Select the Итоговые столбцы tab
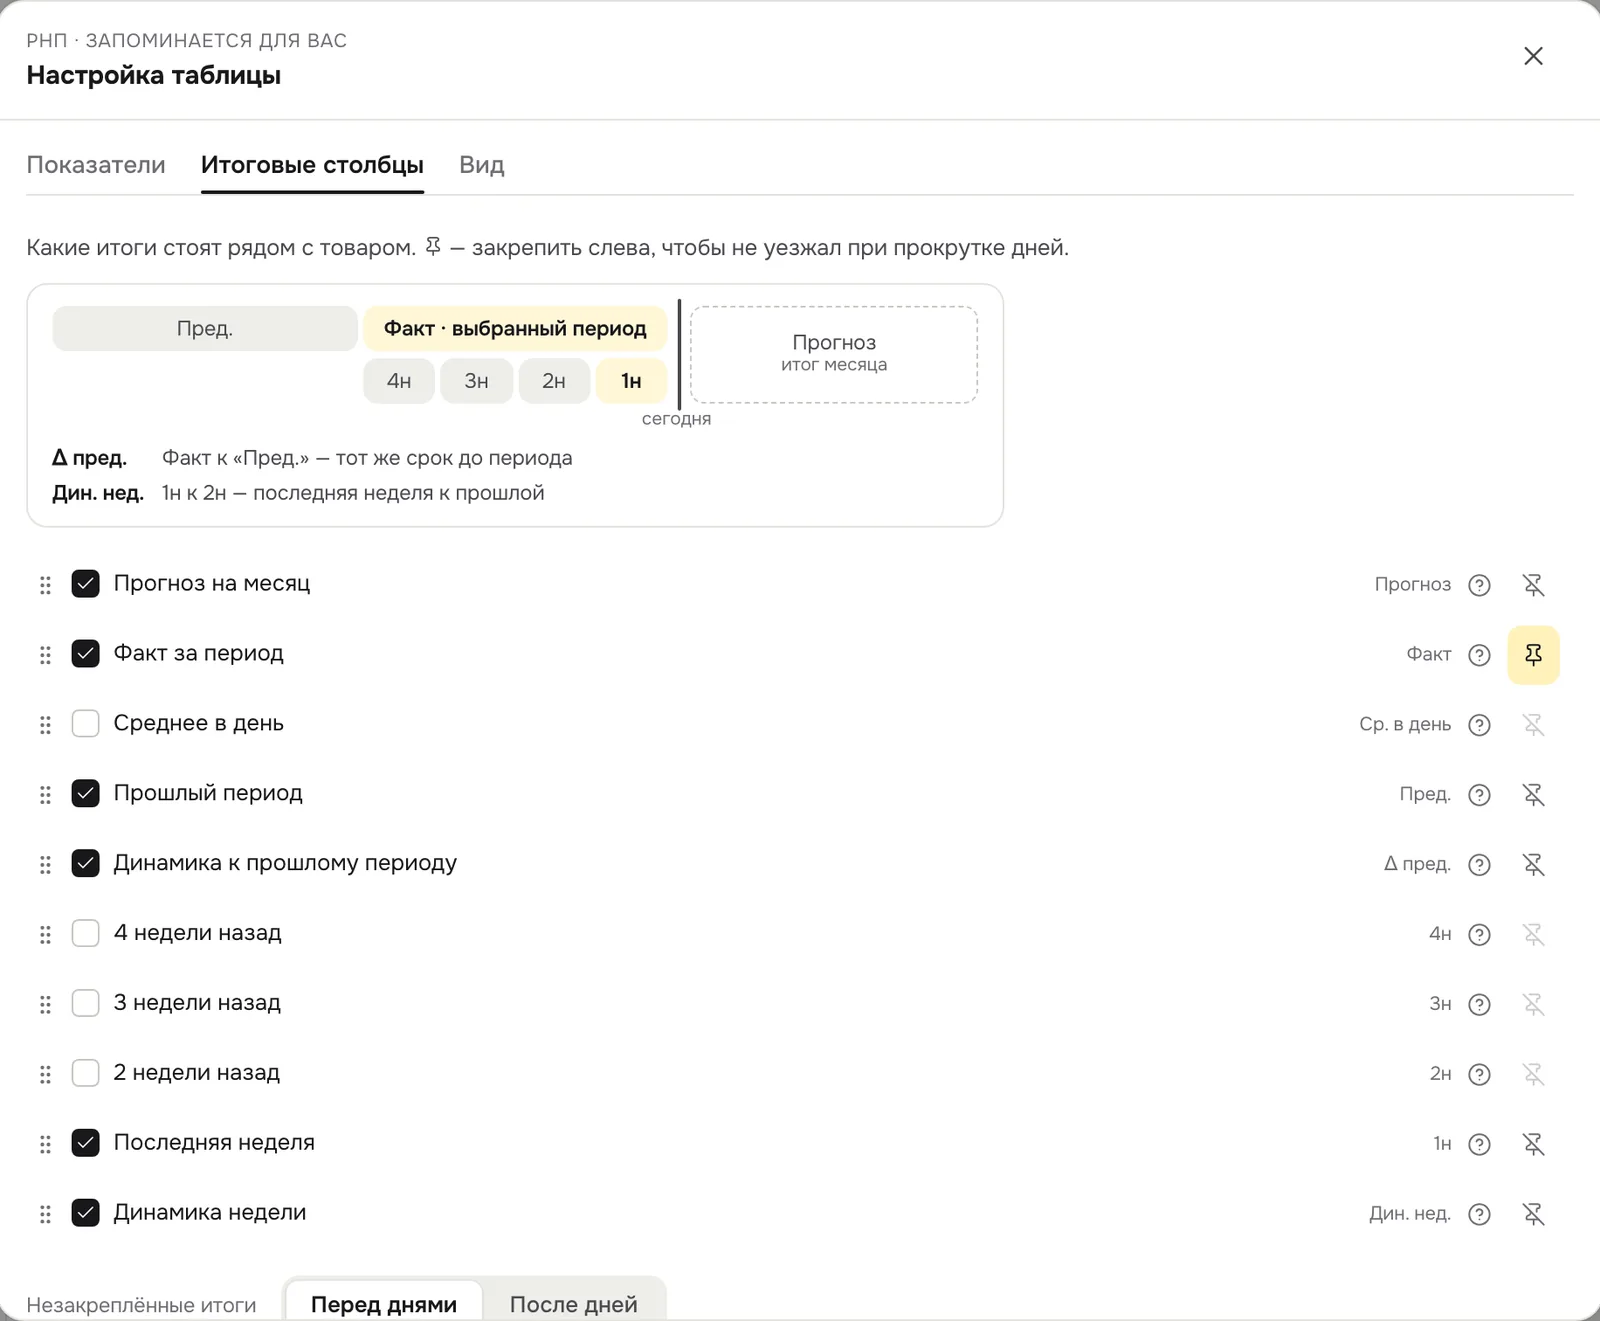This screenshot has width=1600, height=1321. tap(312, 165)
